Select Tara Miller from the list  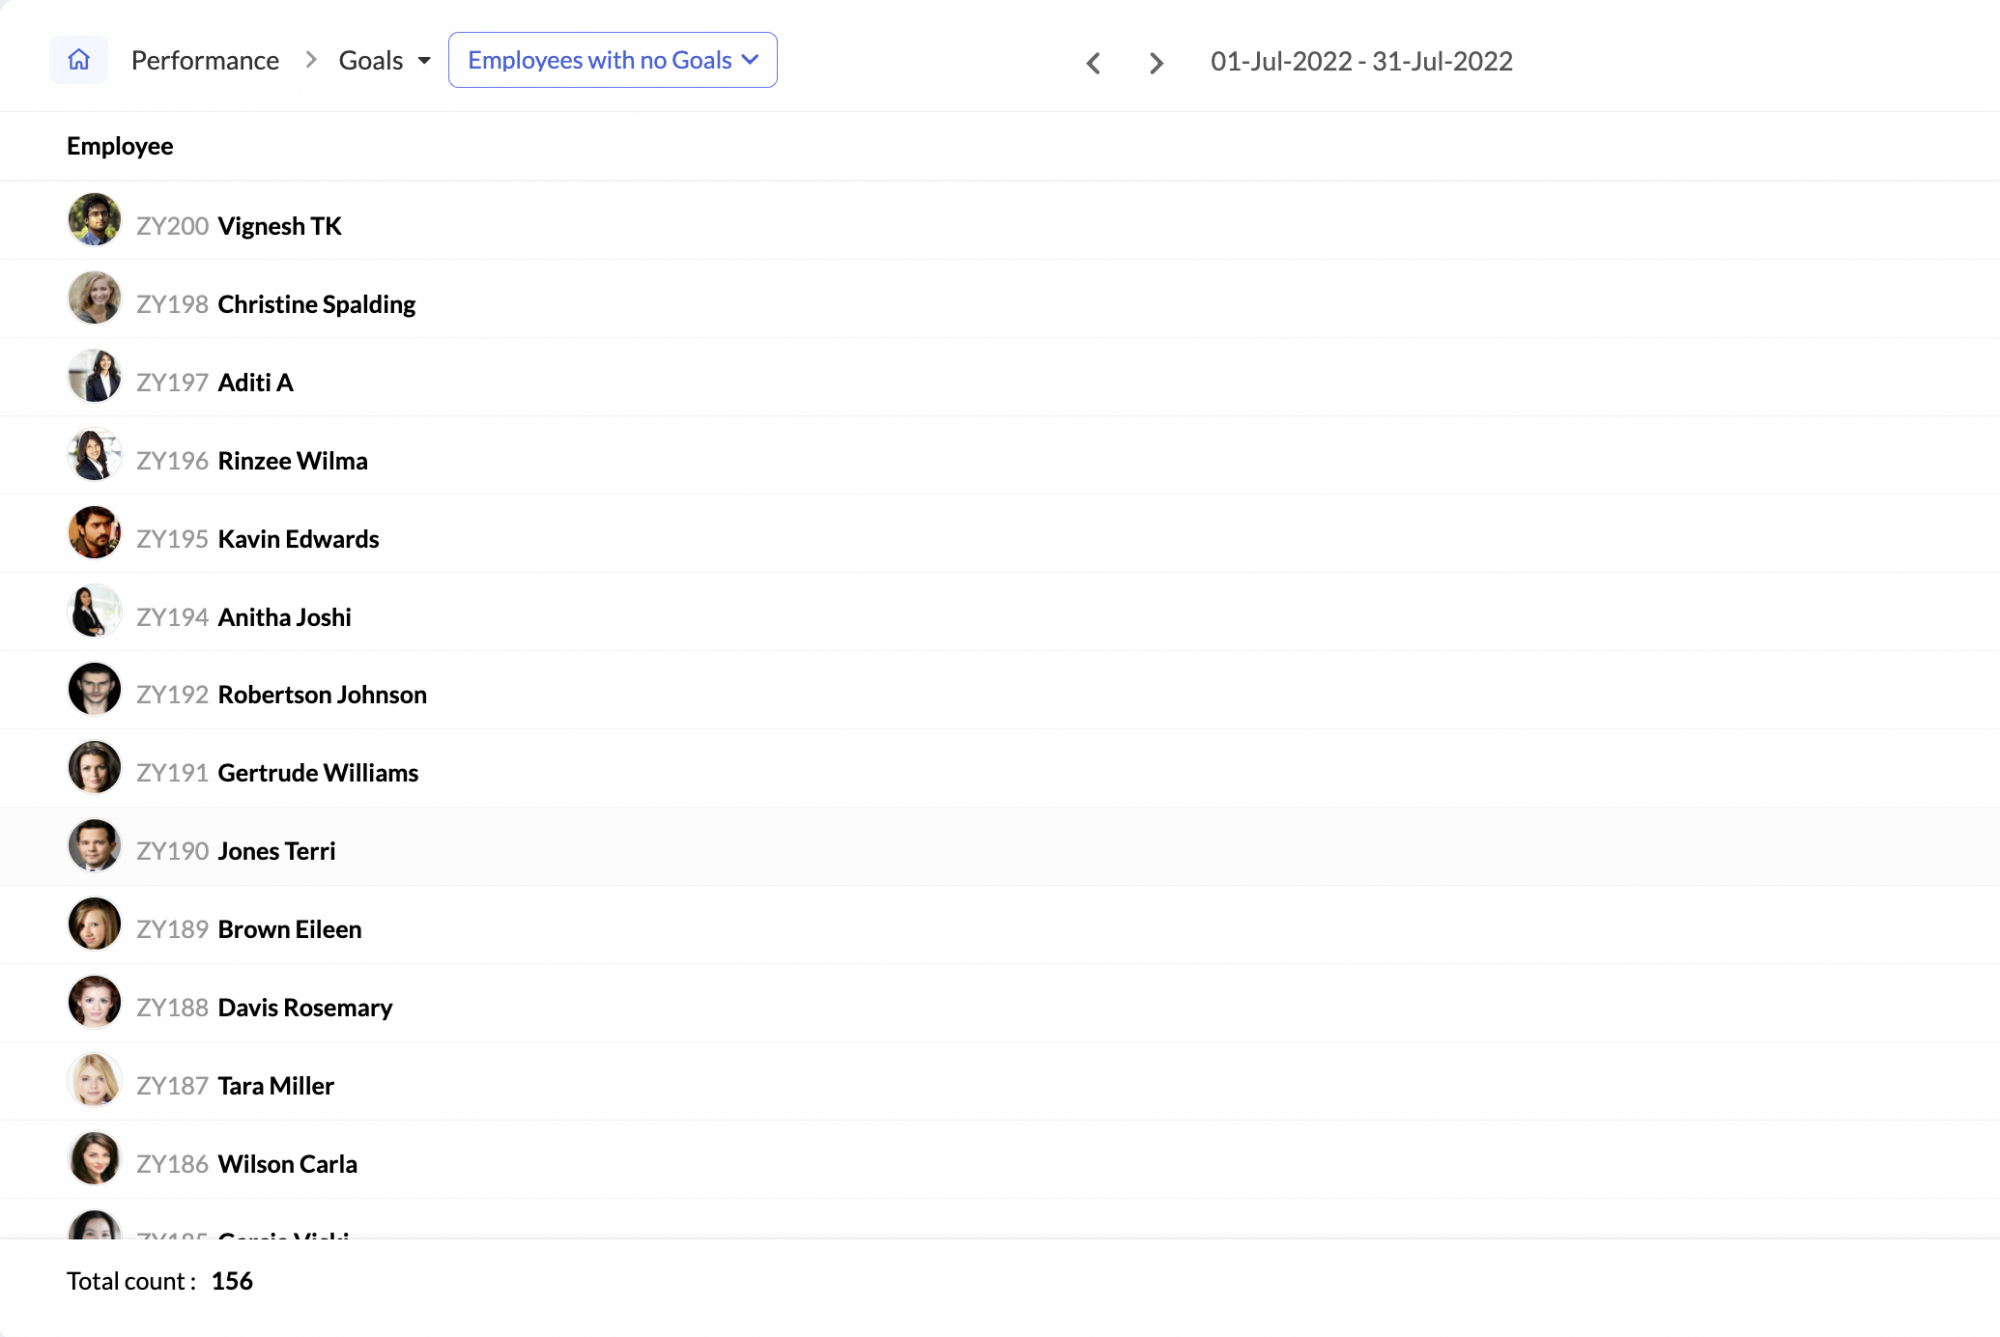click(275, 1086)
